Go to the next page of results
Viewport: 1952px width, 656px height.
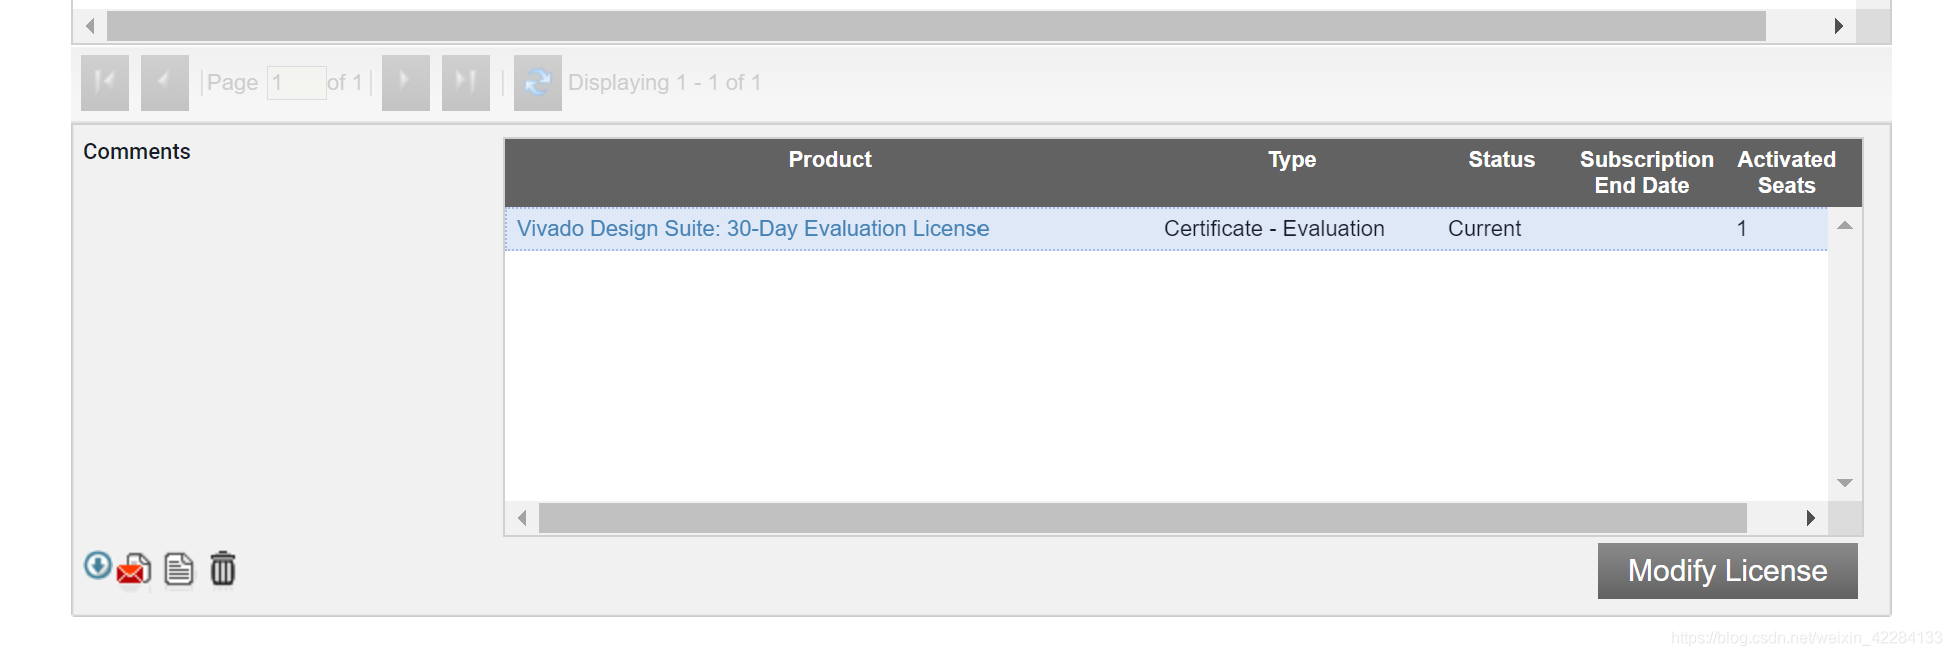click(x=406, y=82)
